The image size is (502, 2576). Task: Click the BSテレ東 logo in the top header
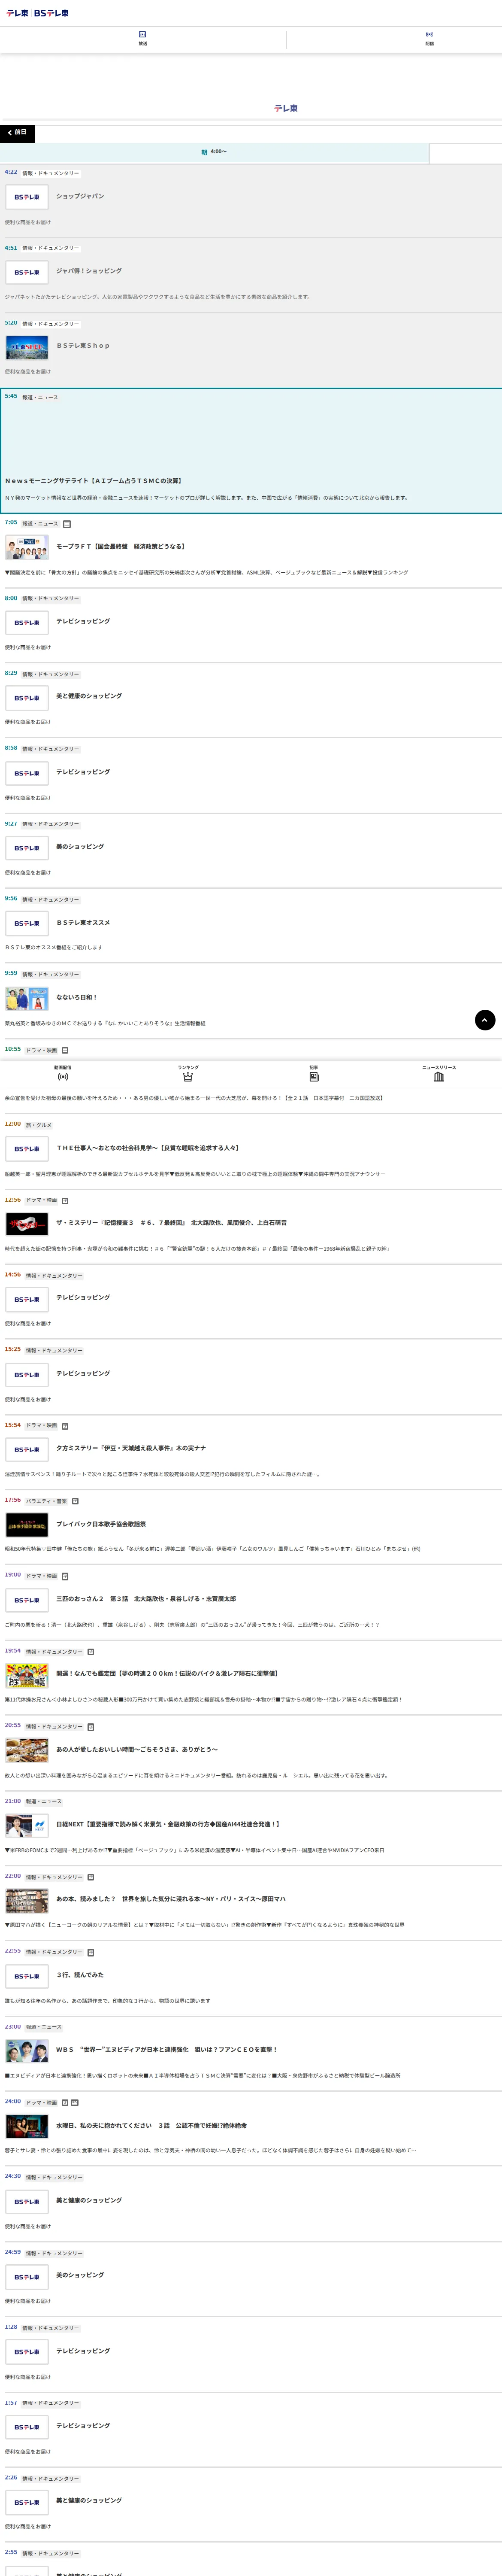52,13
